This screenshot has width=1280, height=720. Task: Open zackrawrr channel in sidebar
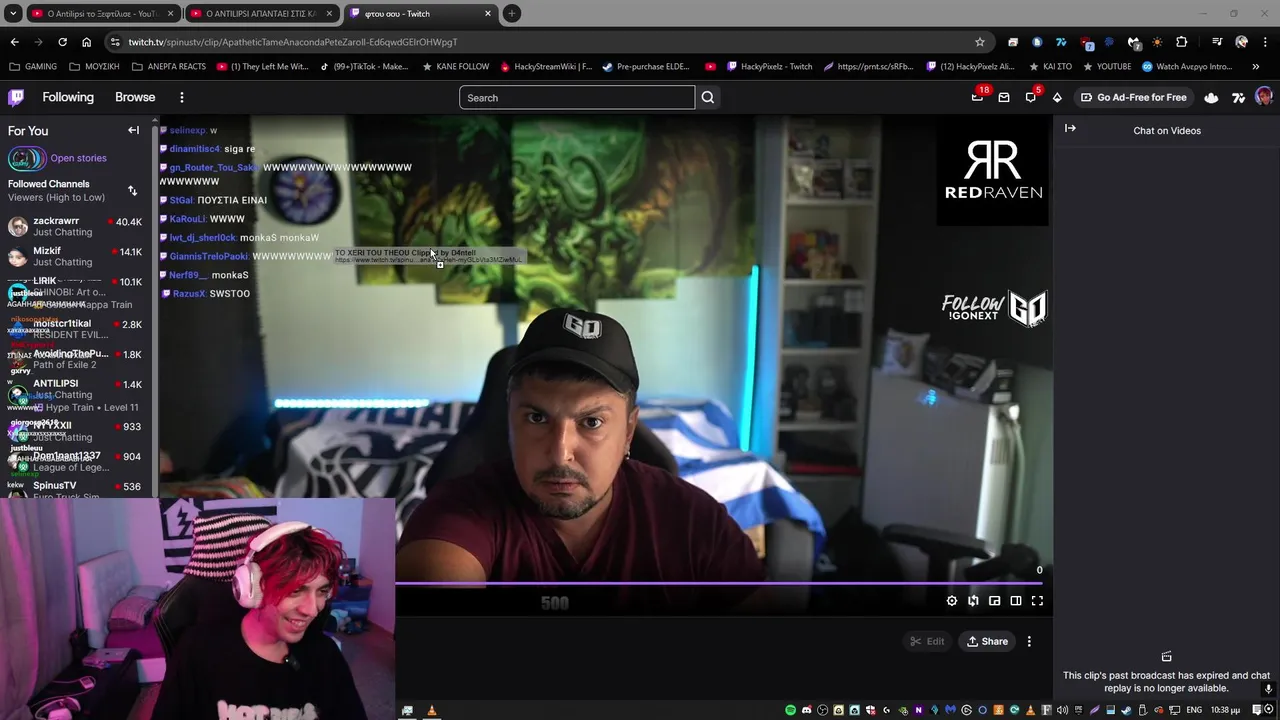pyautogui.click(x=76, y=226)
